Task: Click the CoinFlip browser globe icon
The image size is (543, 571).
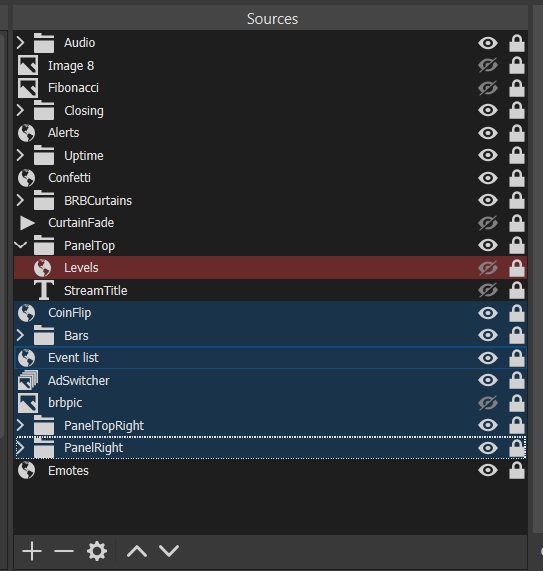Action: point(27,313)
